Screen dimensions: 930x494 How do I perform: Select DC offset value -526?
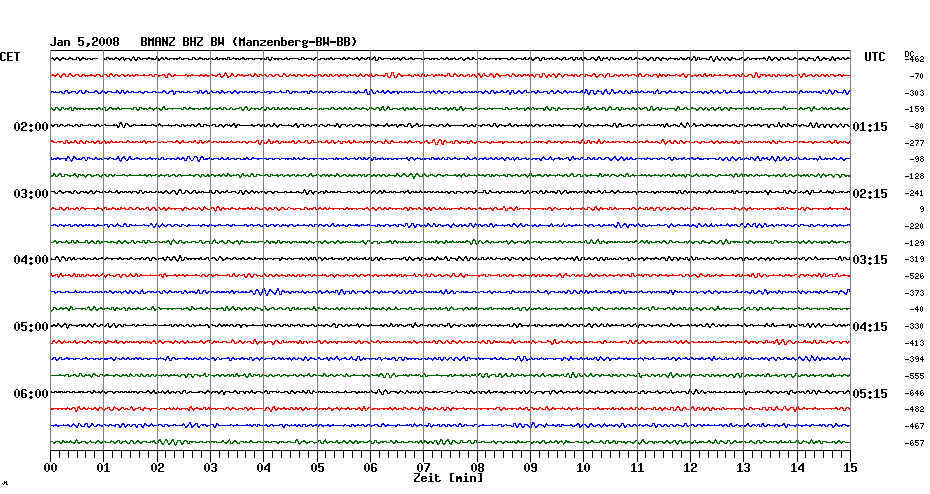click(915, 276)
